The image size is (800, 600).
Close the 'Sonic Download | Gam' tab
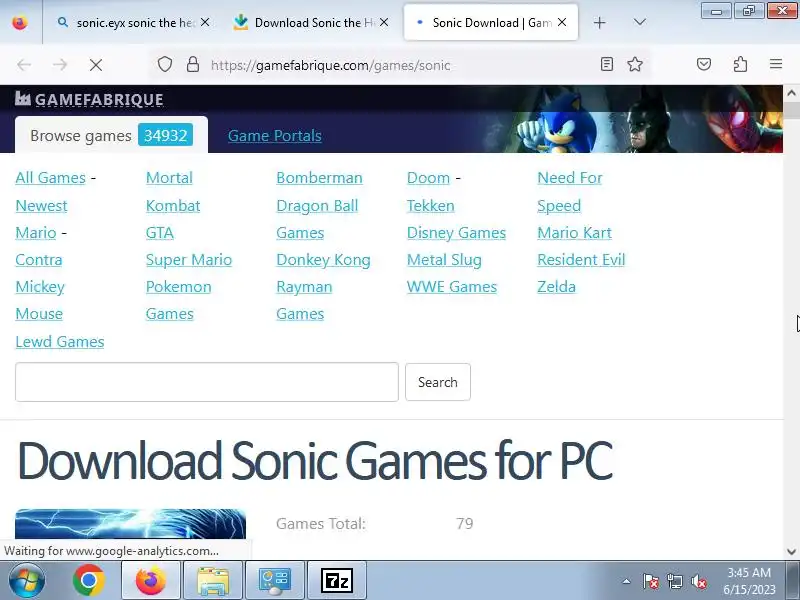coord(562,22)
